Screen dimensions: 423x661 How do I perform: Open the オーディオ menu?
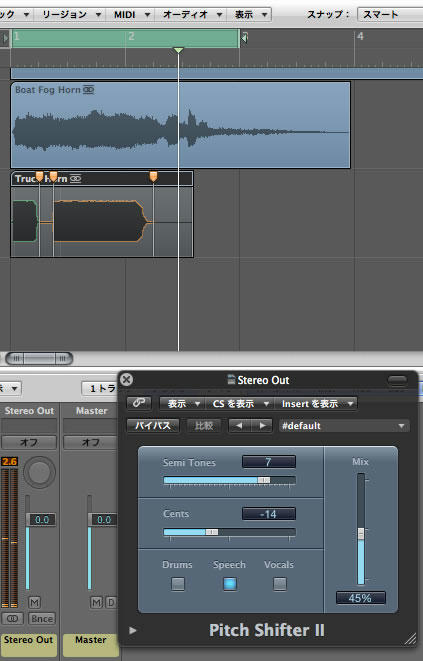click(191, 15)
